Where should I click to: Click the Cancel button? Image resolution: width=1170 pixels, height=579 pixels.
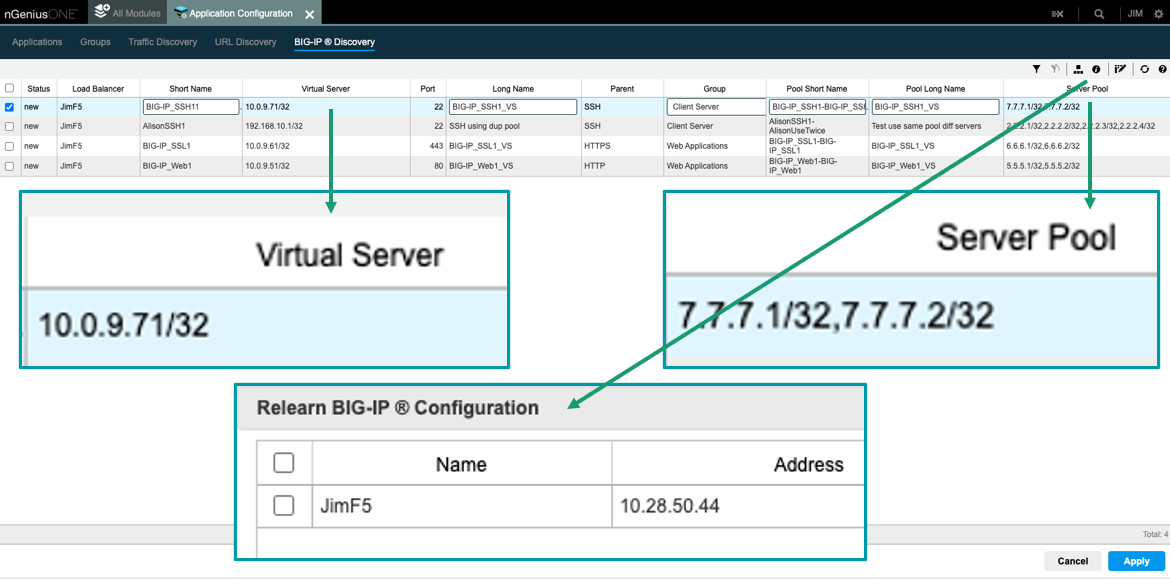[1073, 561]
